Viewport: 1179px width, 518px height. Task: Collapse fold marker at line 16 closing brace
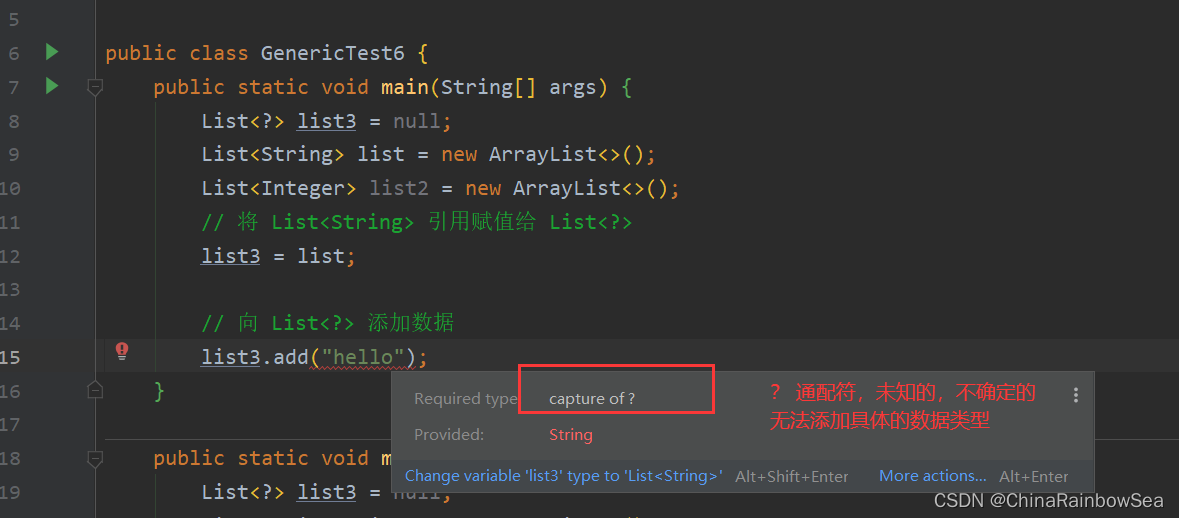pyautogui.click(x=95, y=389)
